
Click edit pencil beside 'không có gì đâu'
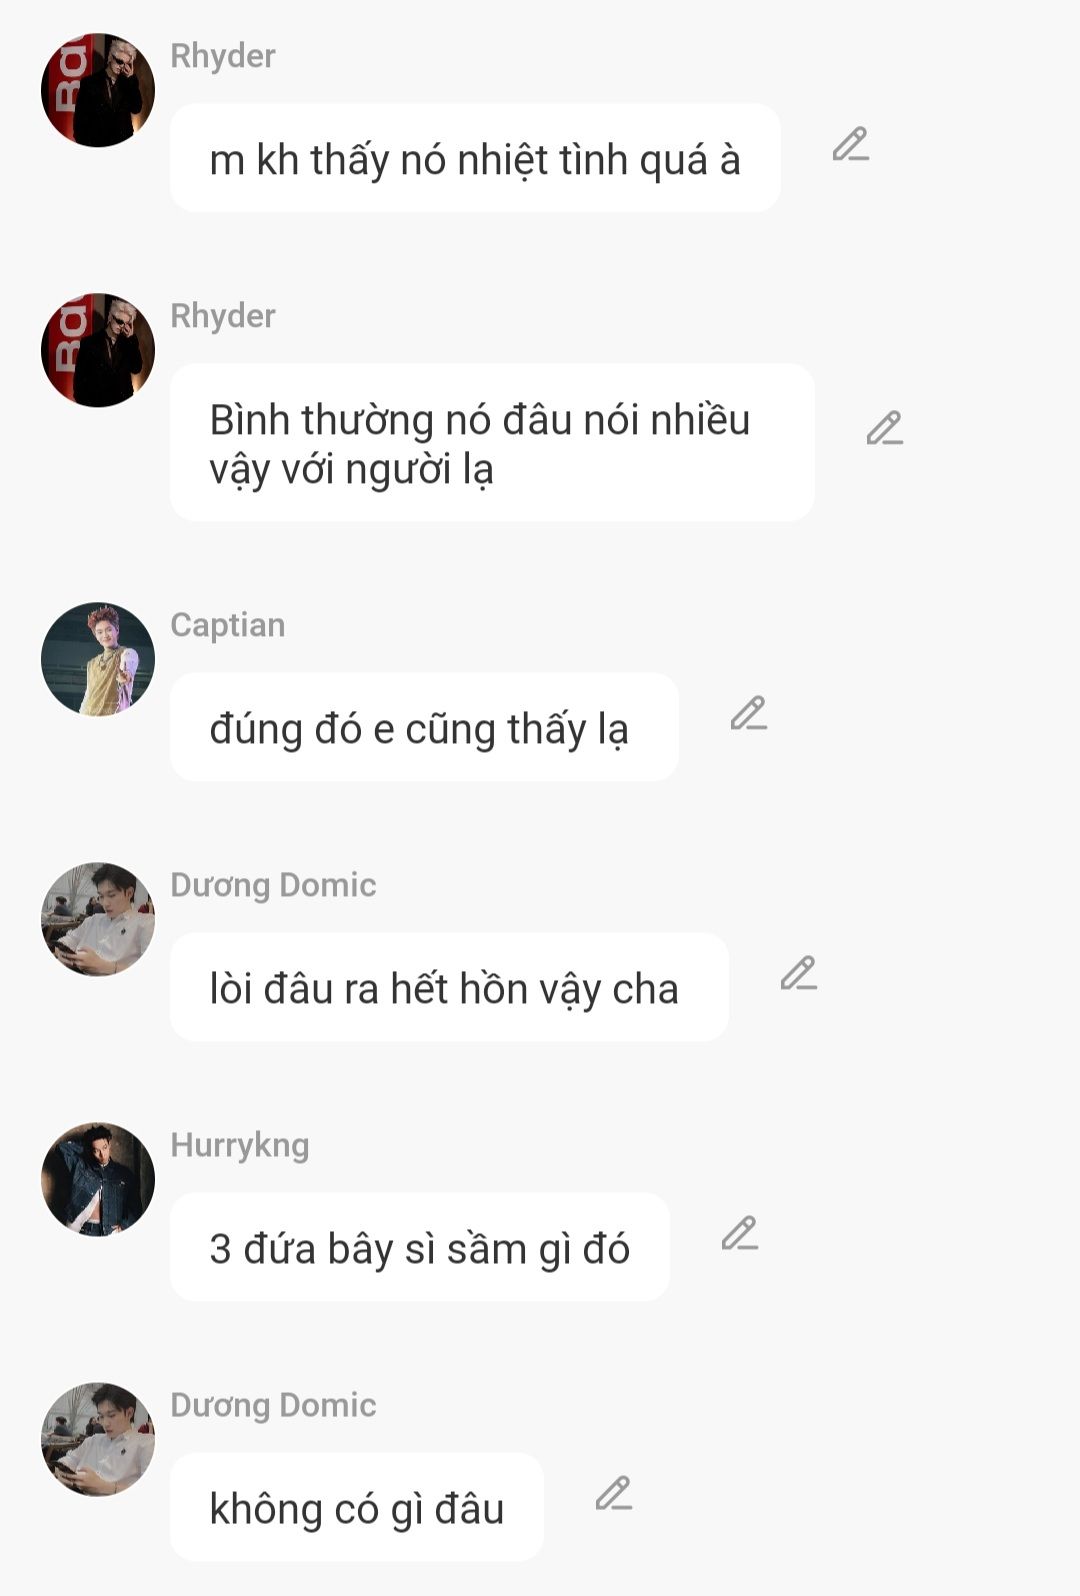coord(614,1494)
